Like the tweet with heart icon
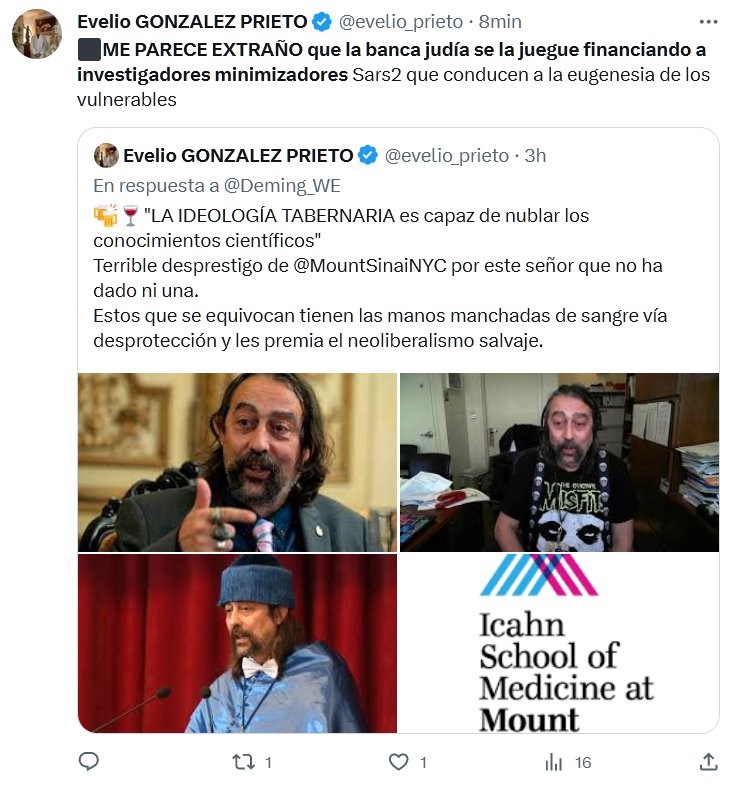The width and height of the screenshot is (740, 786). pos(399,762)
